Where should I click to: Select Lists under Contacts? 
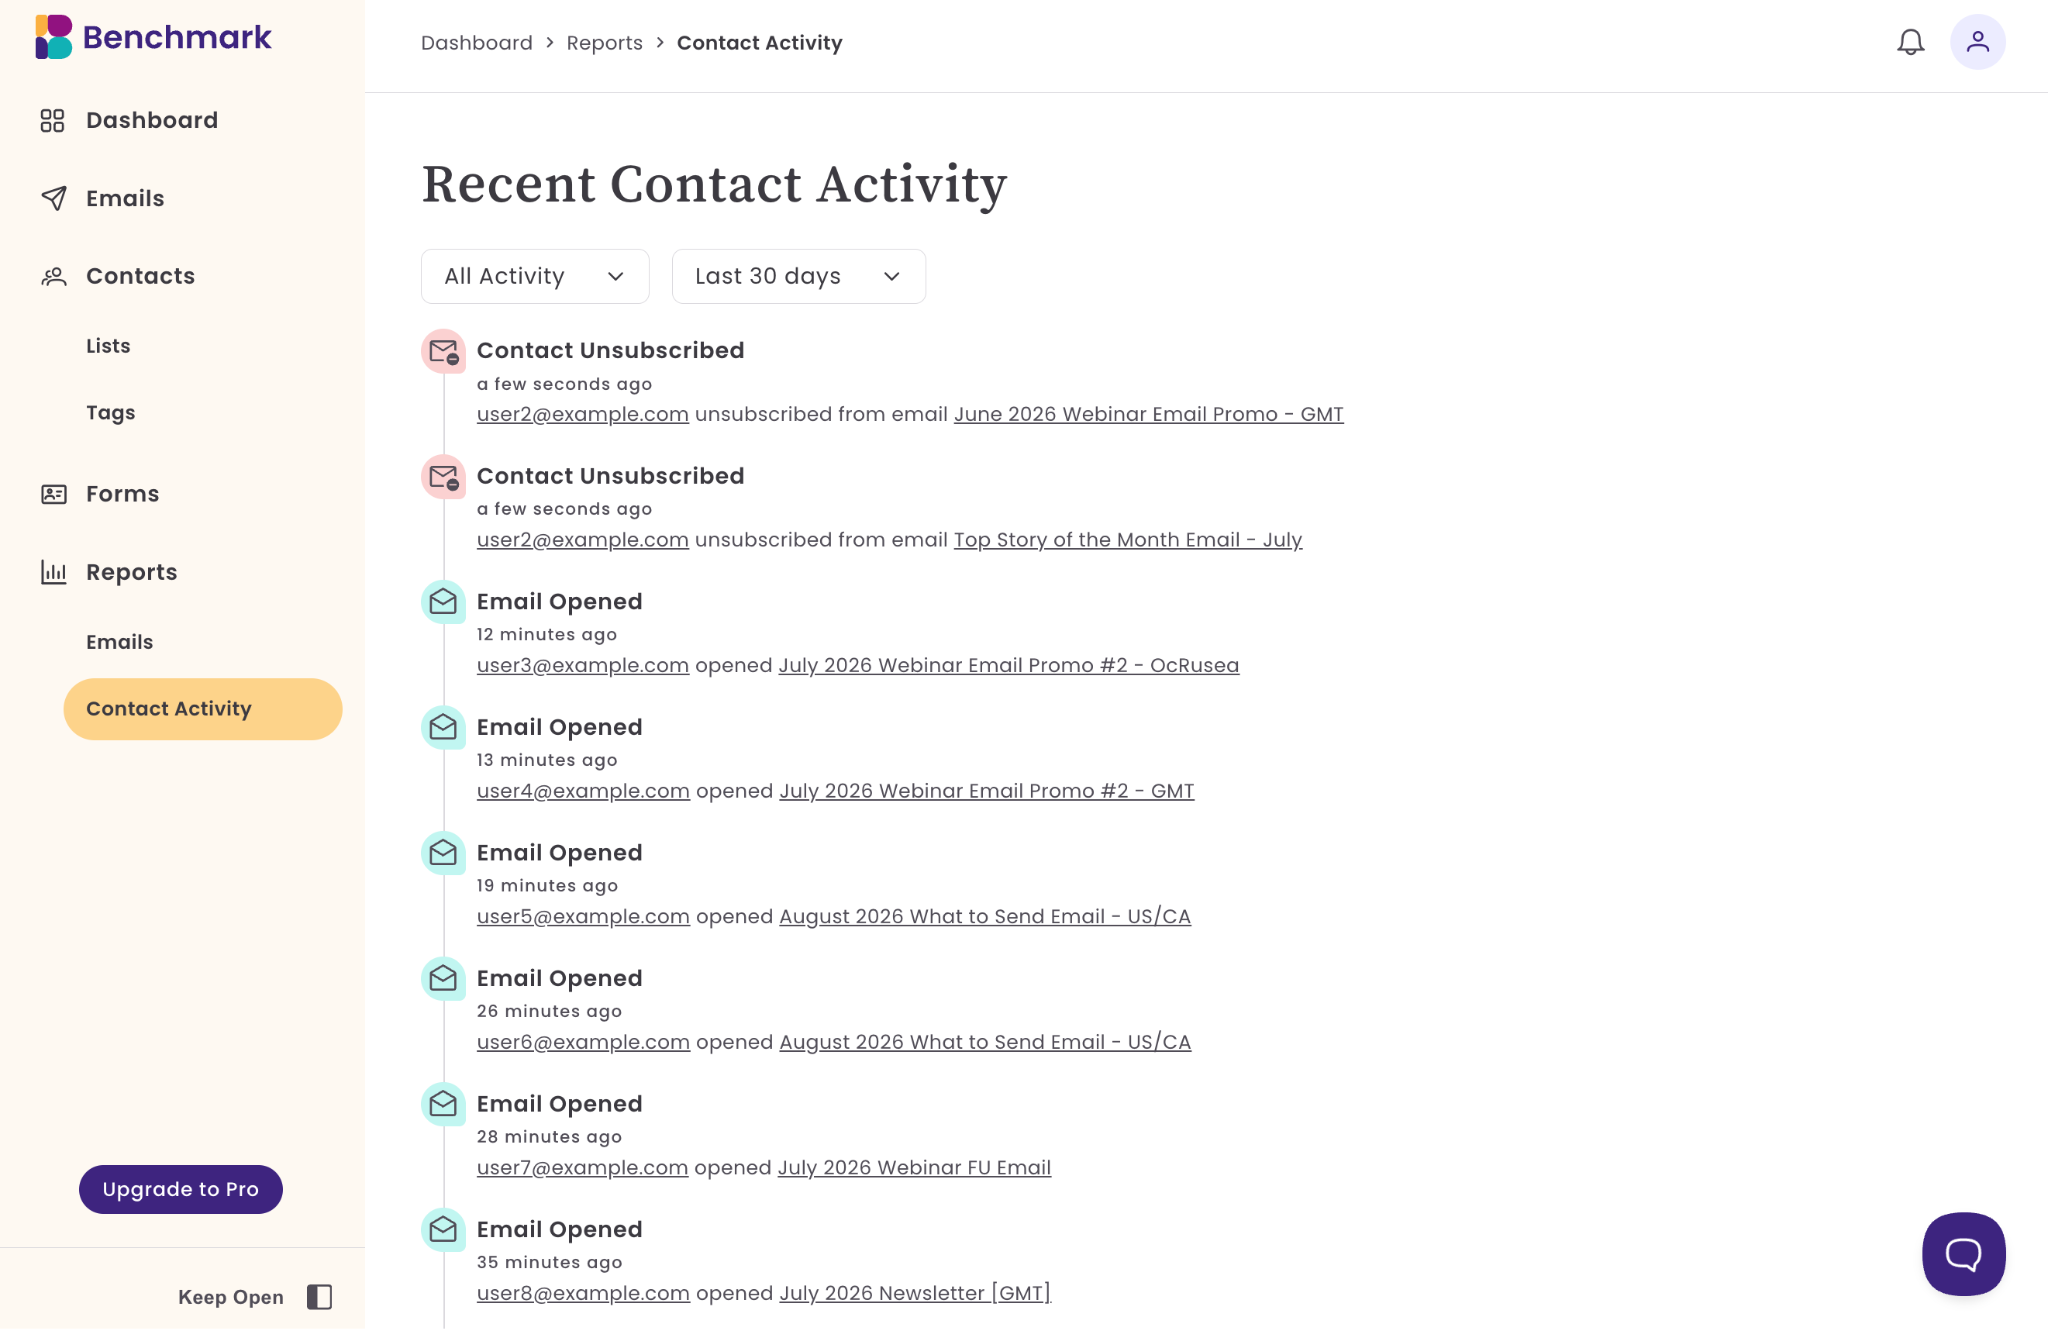pyautogui.click(x=108, y=346)
